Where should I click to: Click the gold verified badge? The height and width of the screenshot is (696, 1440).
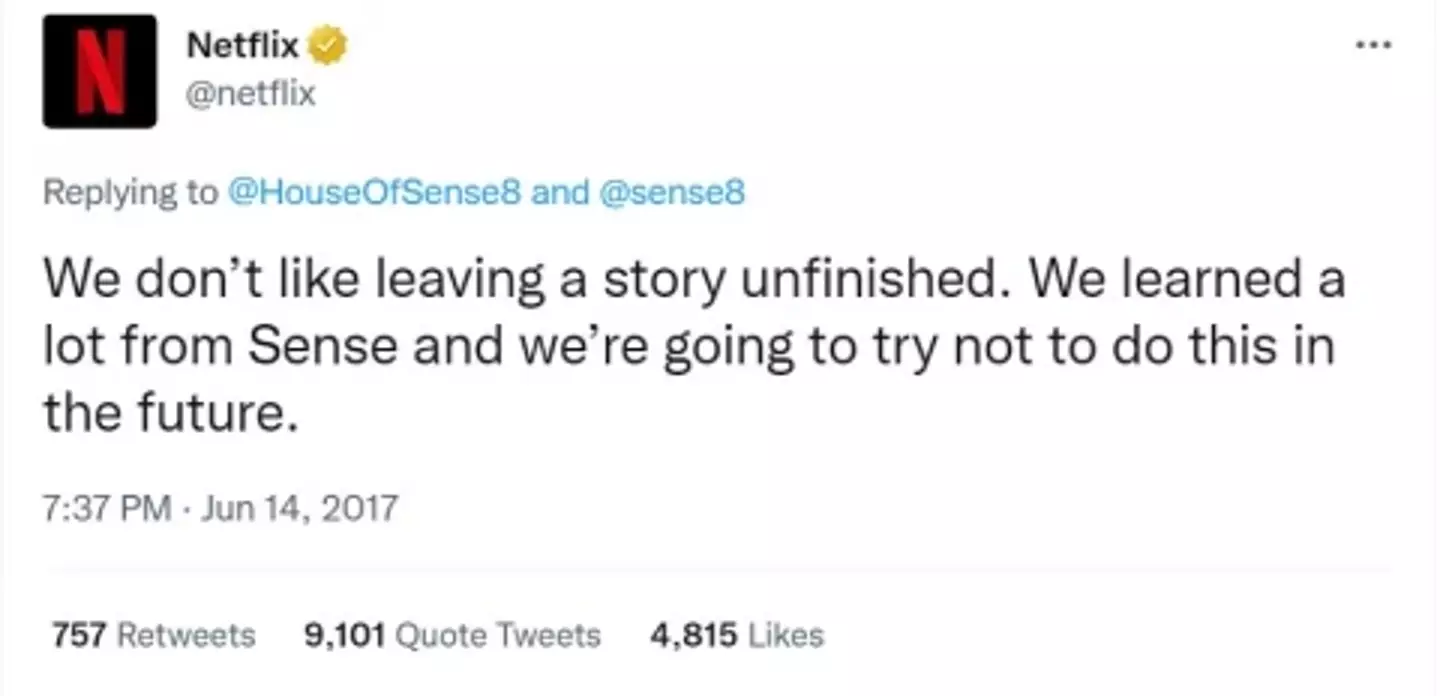coord(327,47)
